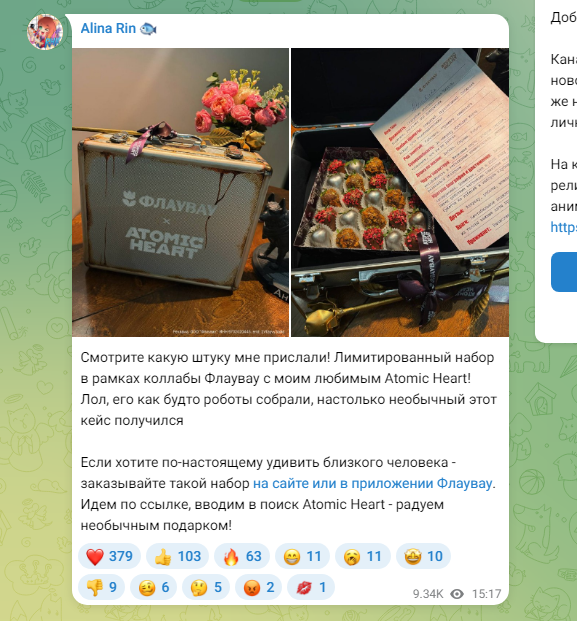This screenshot has width=577, height=621.
Task: Follow the 'на сайте или в приложении Флаувэй' link
Action: tap(372, 484)
